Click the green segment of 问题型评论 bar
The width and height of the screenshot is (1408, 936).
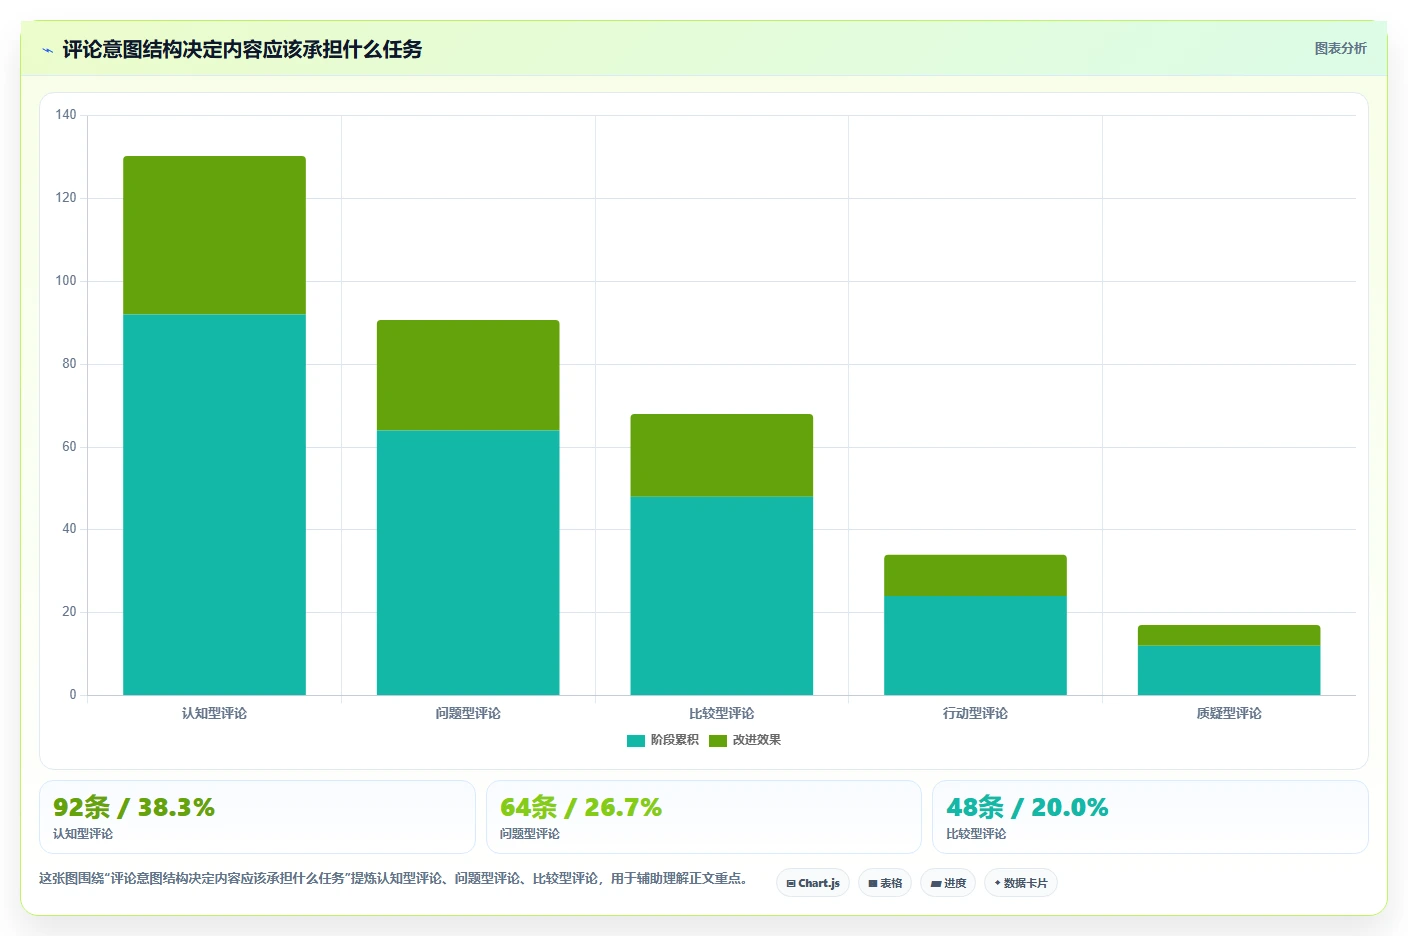468,375
